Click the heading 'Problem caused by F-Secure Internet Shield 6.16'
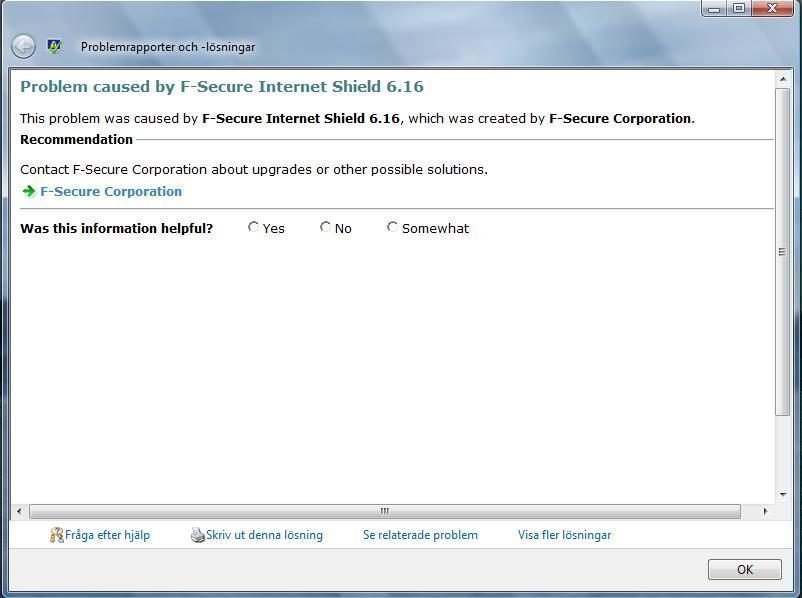 tap(222, 86)
